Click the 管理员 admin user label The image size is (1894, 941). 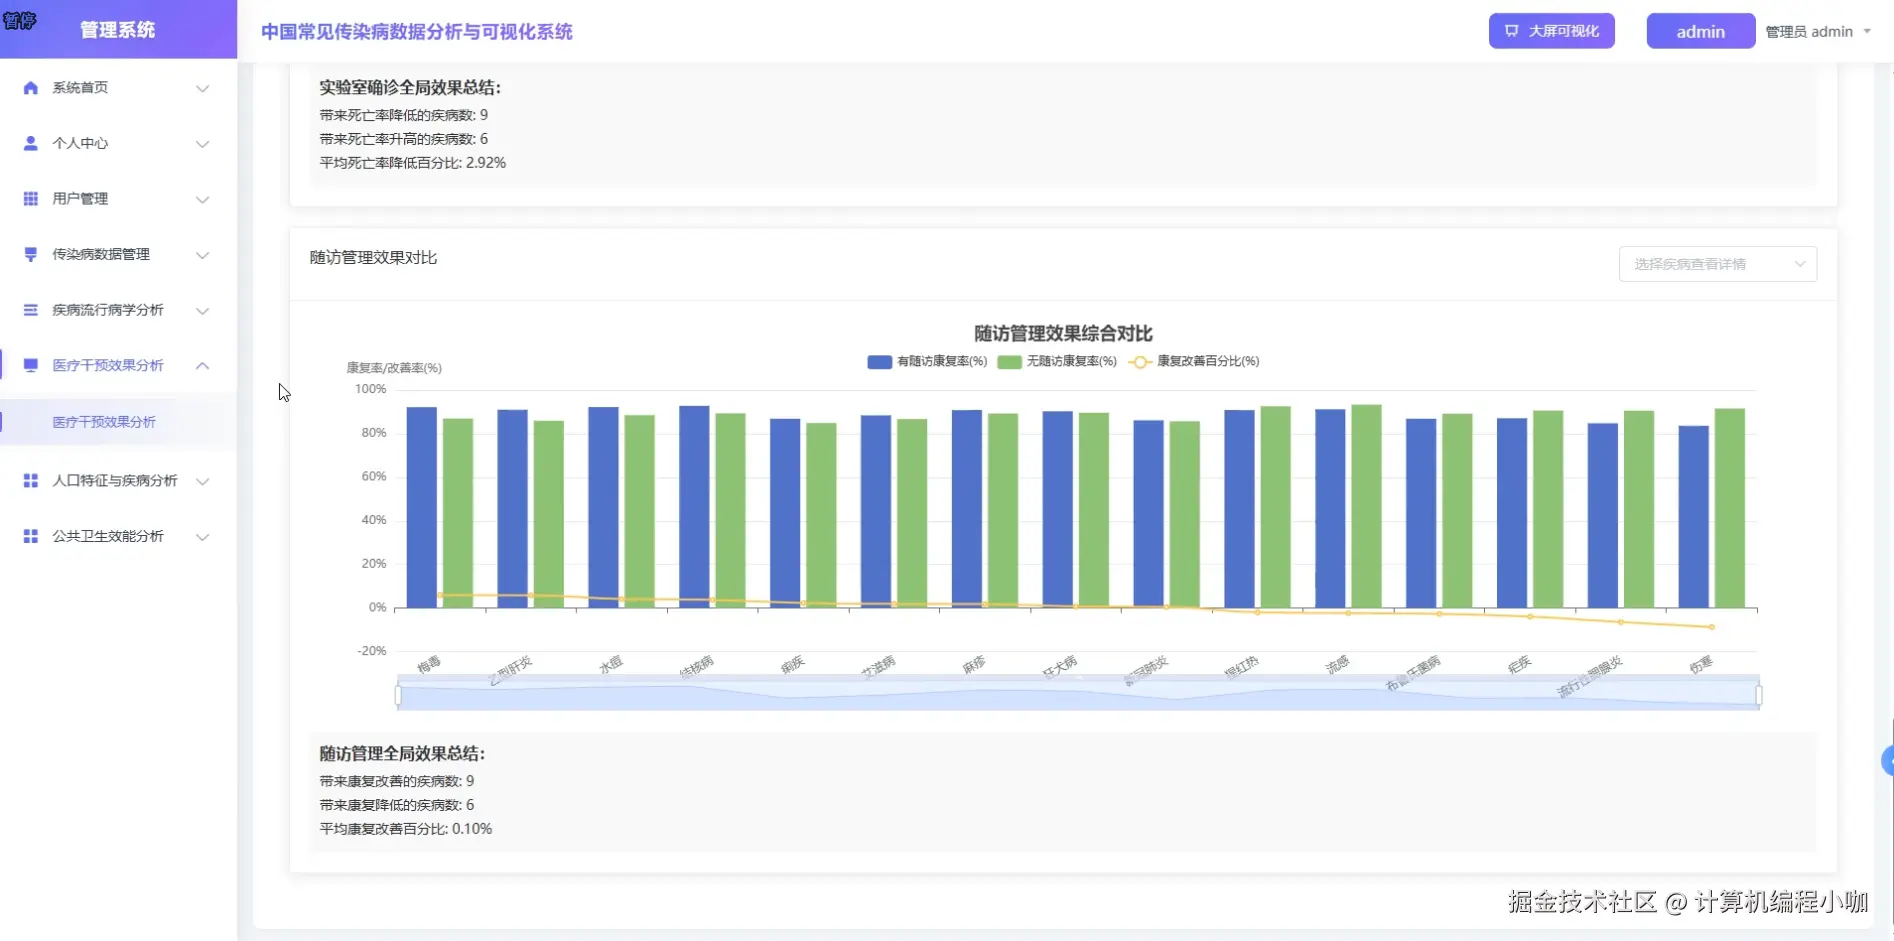[1809, 32]
